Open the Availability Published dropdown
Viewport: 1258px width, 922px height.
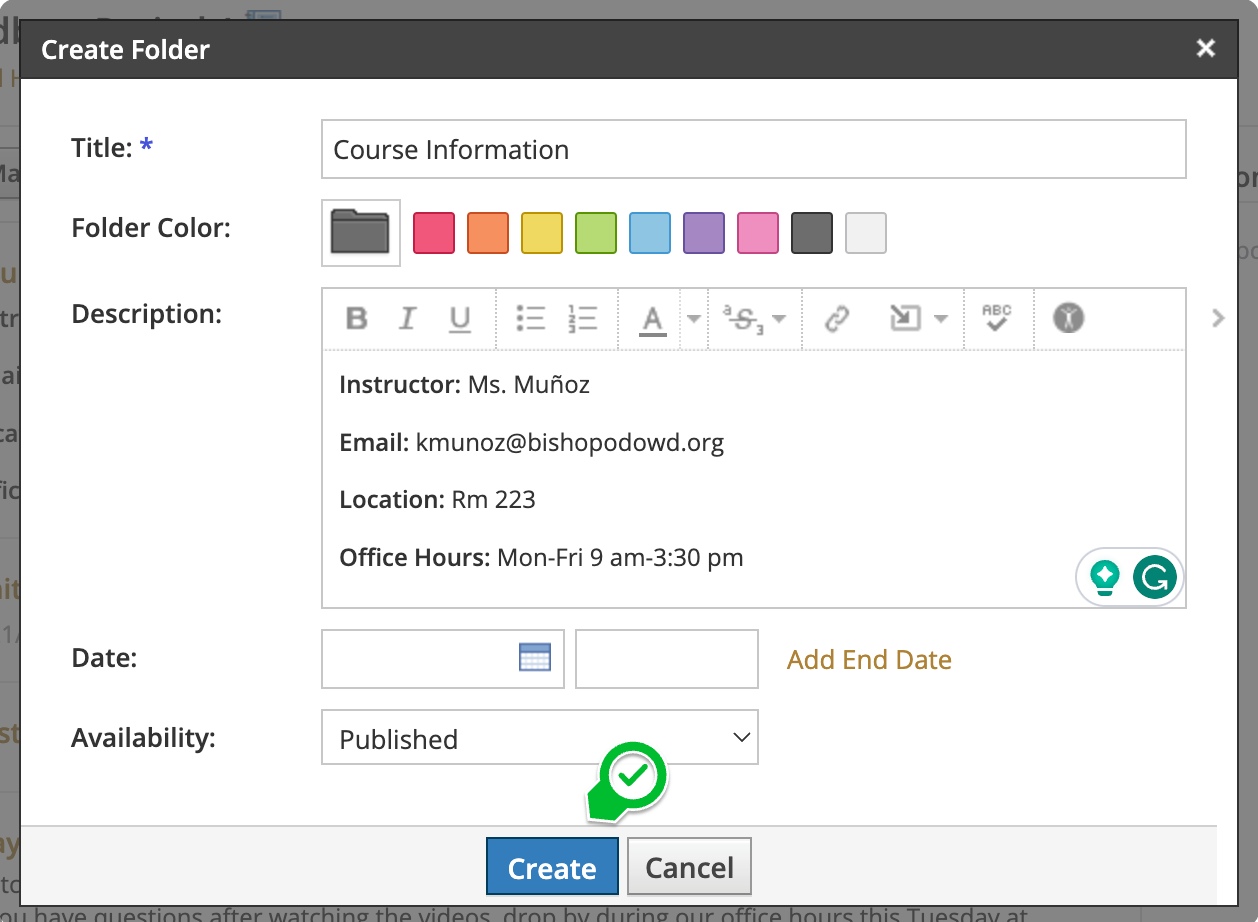click(539, 738)
